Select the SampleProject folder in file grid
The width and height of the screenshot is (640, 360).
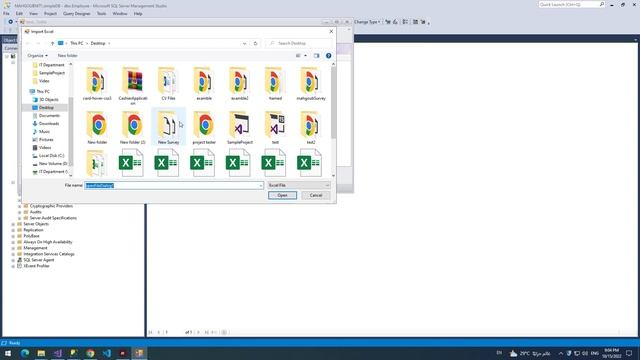pyautogui.click(x=240, y=127)
